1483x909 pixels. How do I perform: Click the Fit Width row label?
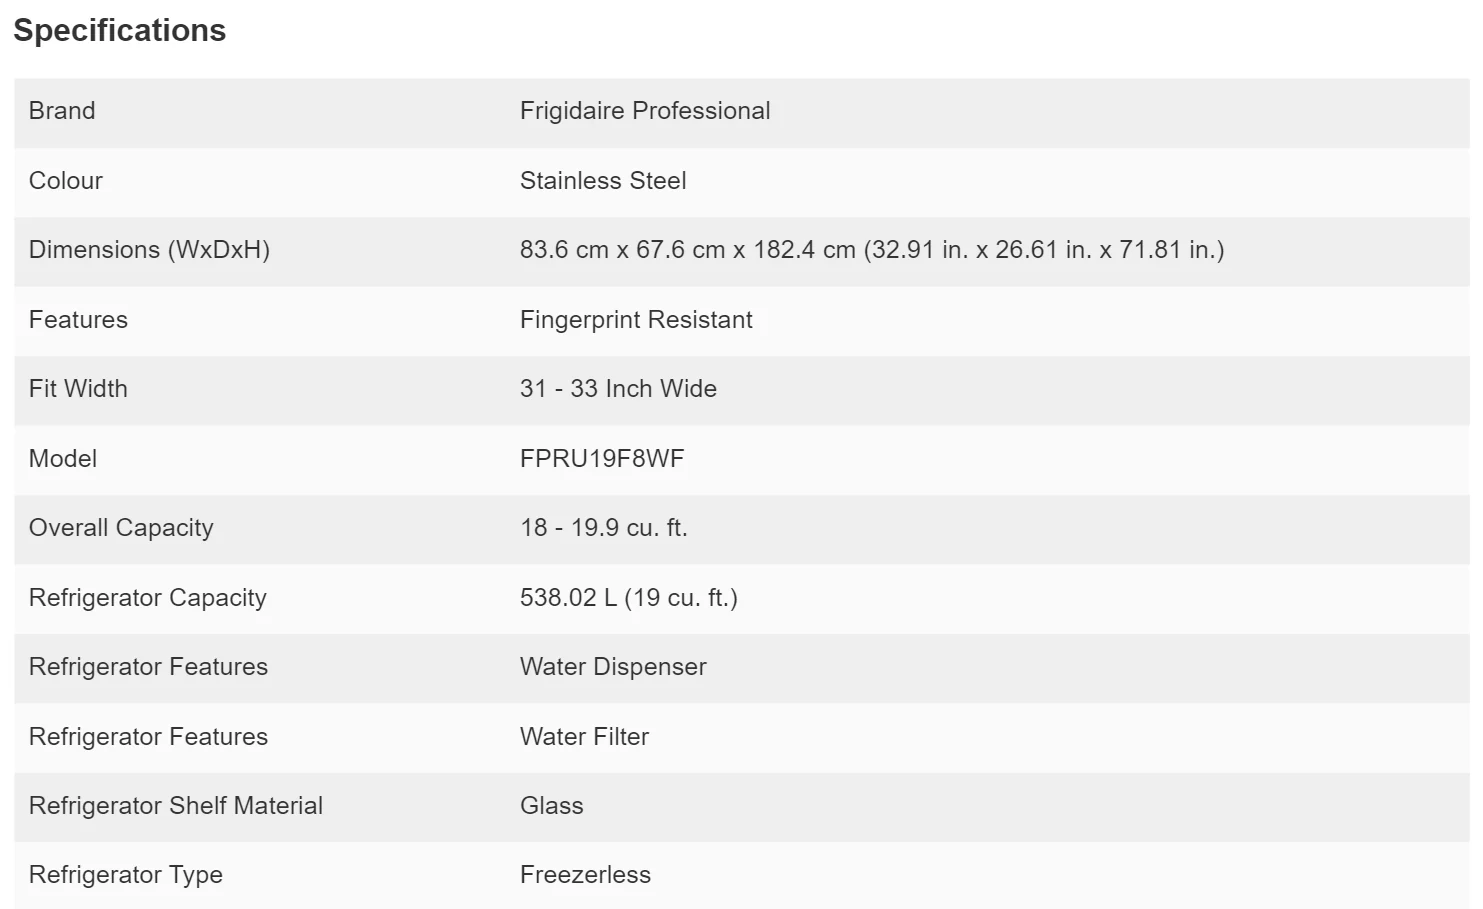coord(78,389)
